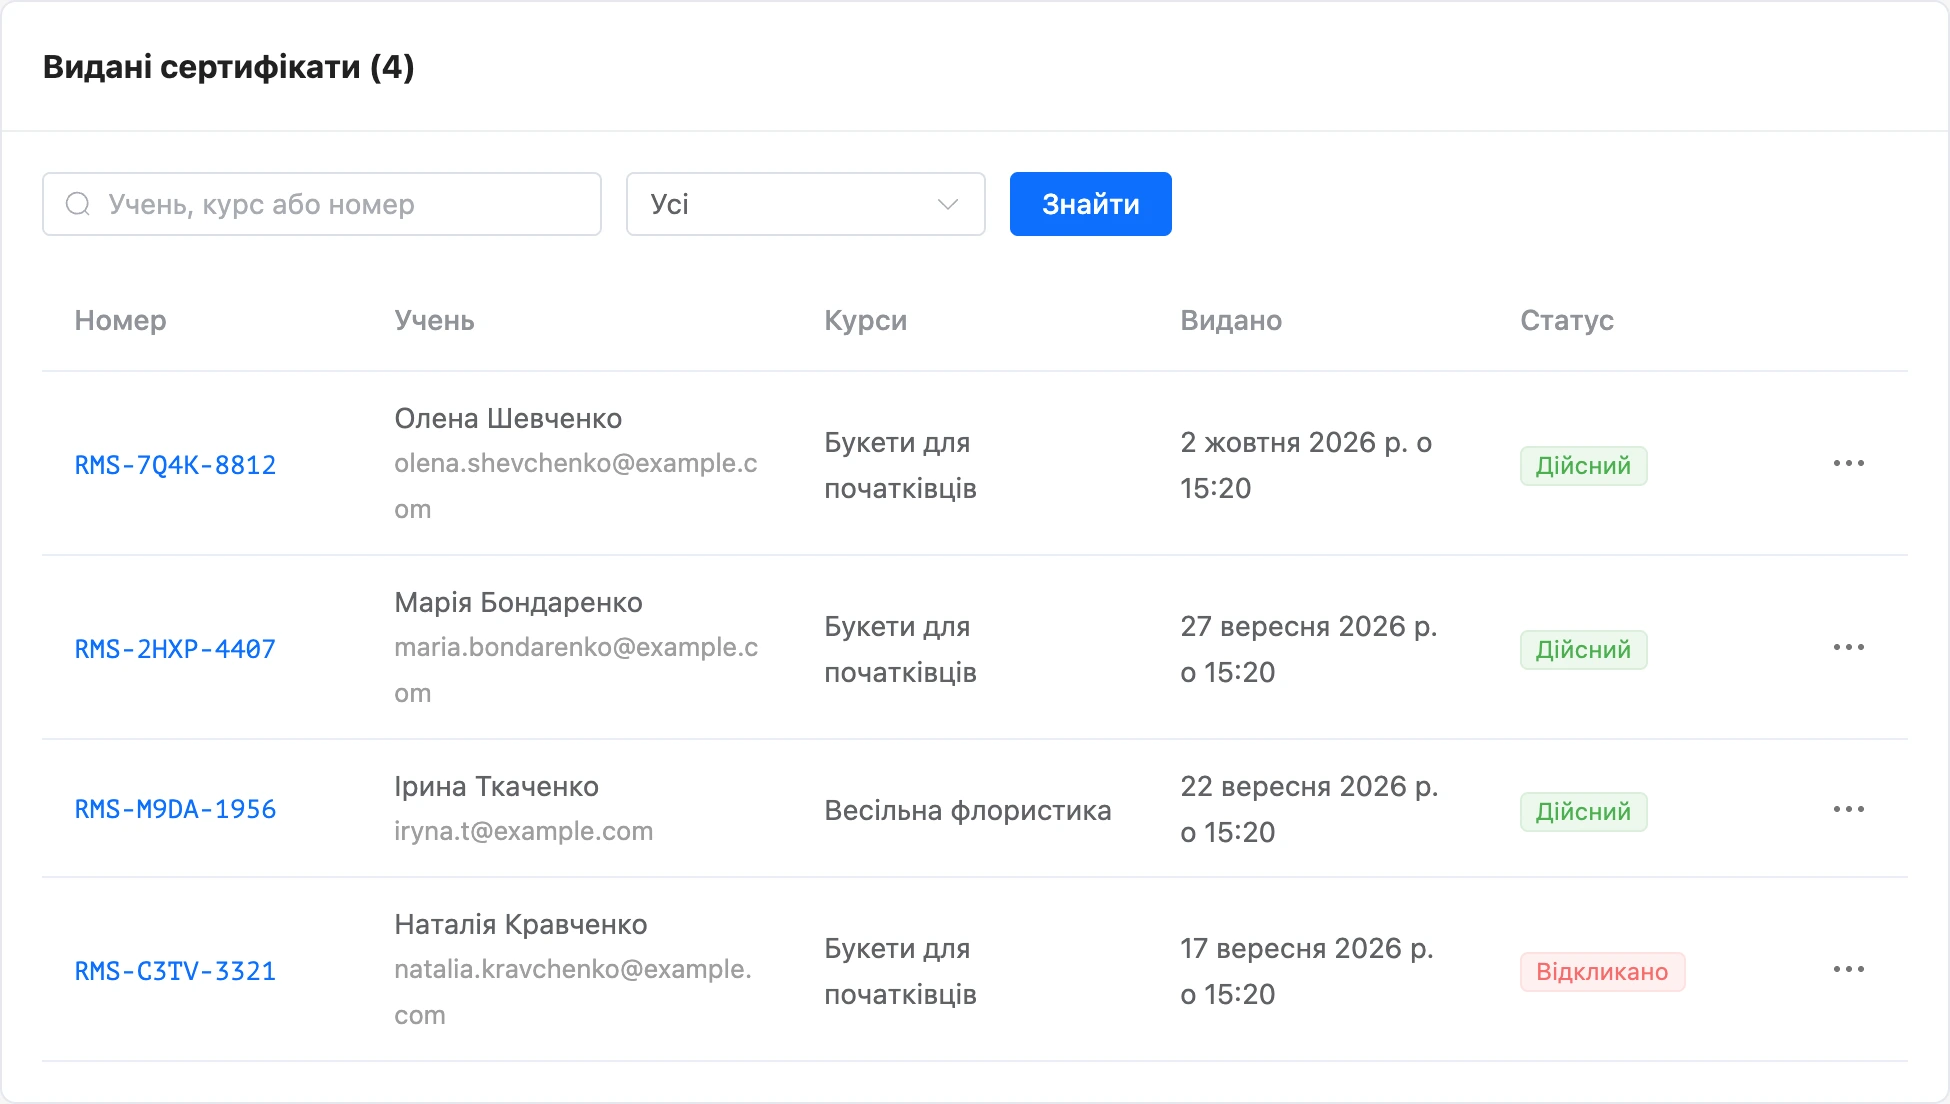Viewport: 1950px width, 1104px height.
Task: Click Букети для початківців in Марія Бондаренко row
Action: pyautogui.click(x=900, y=649)
